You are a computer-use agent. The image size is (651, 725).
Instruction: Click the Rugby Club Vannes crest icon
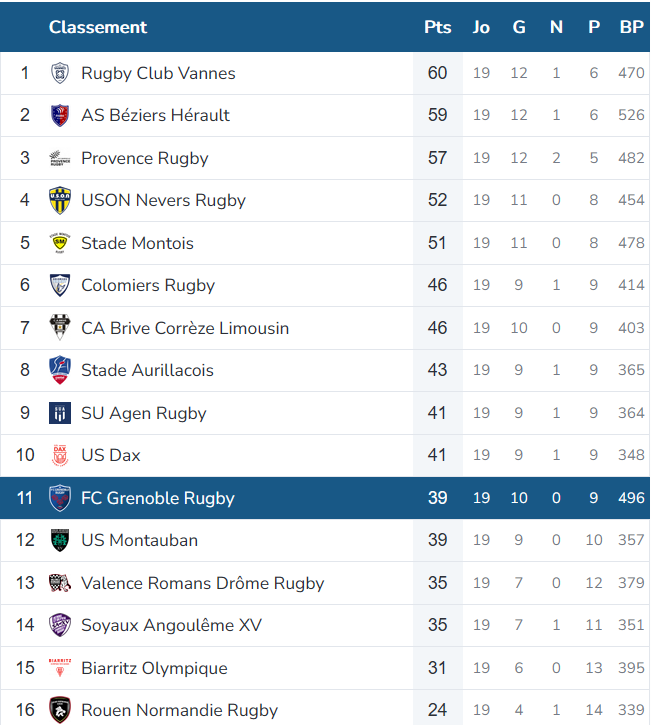point(60,73)
